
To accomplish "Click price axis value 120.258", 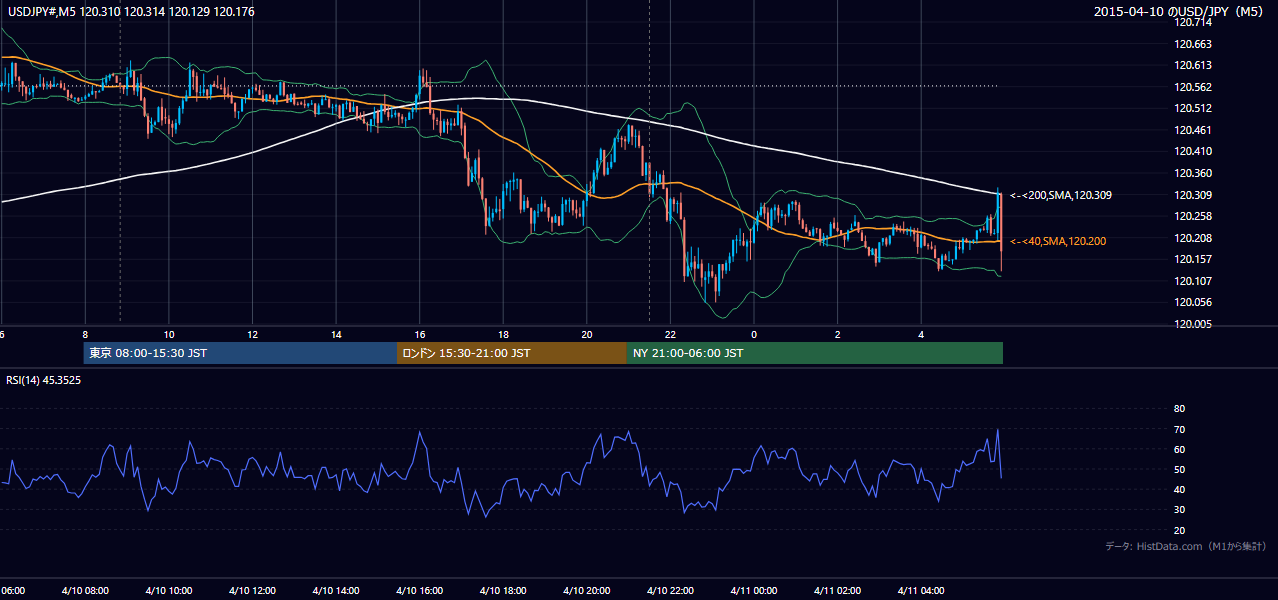I will [x=1195, y=216].
